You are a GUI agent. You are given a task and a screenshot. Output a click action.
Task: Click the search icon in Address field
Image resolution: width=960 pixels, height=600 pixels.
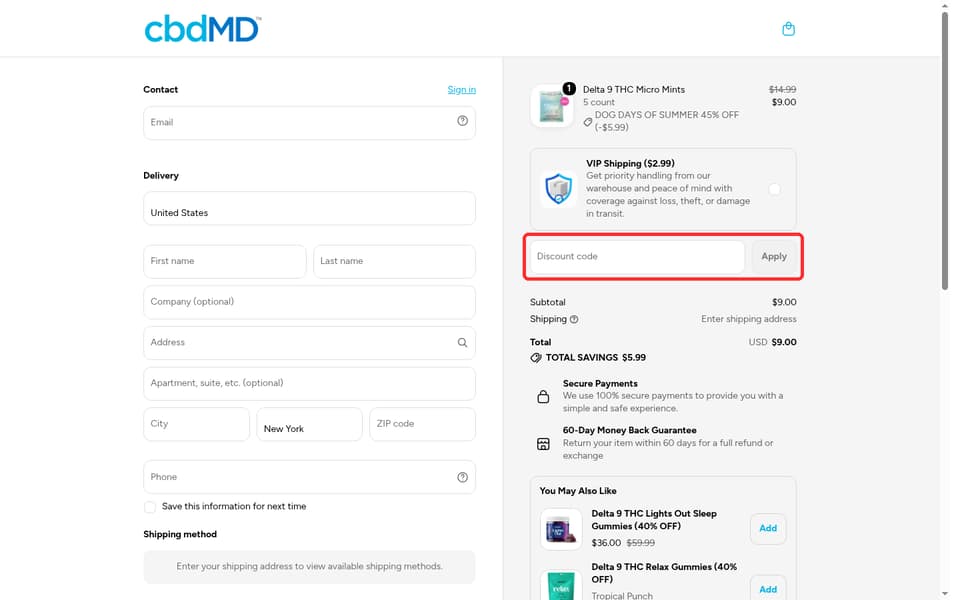(x=462, y=343)
